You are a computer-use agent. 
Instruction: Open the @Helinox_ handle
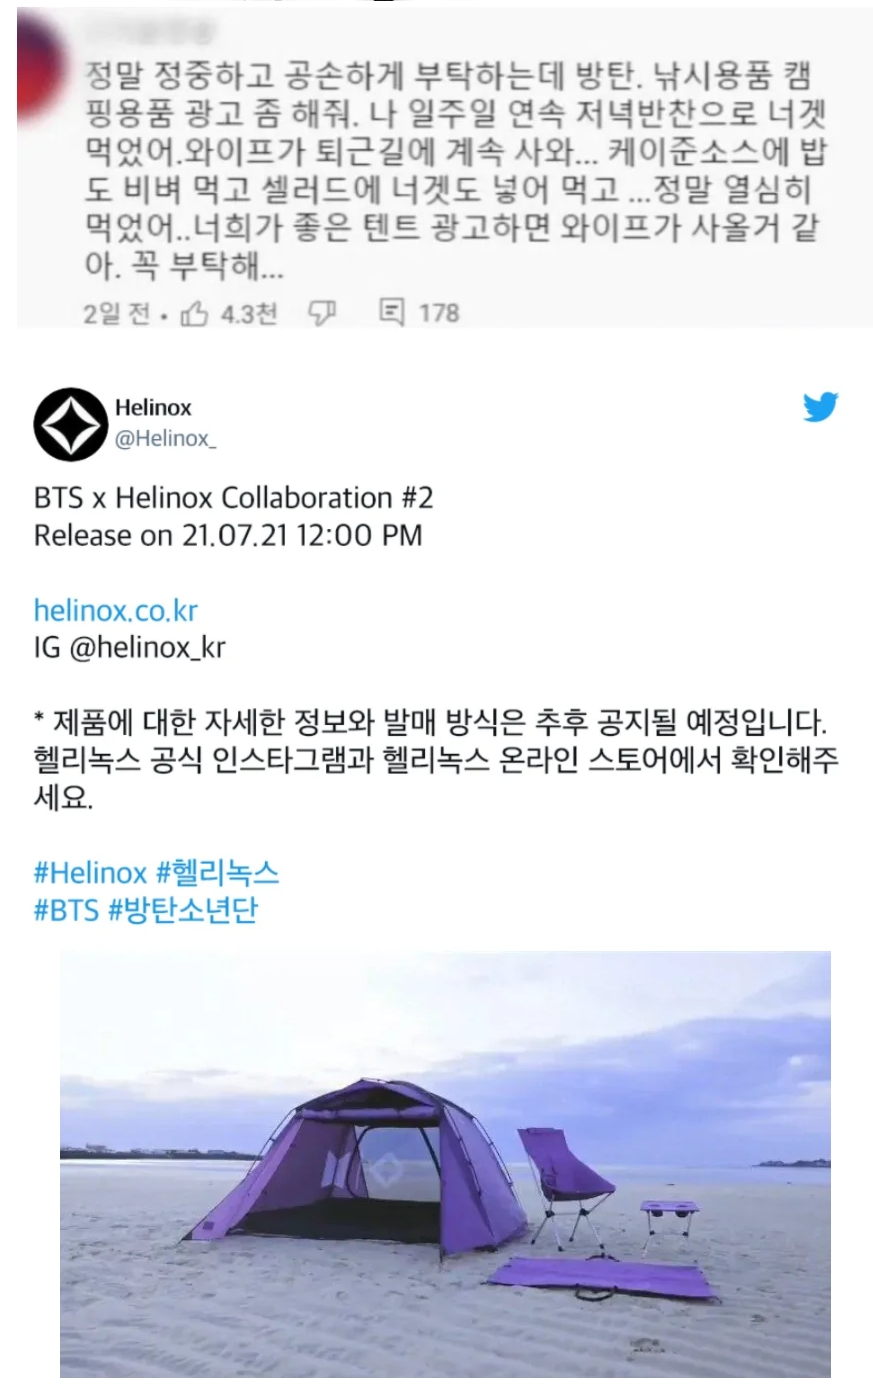pyautogui.click(x=165, y=440)
